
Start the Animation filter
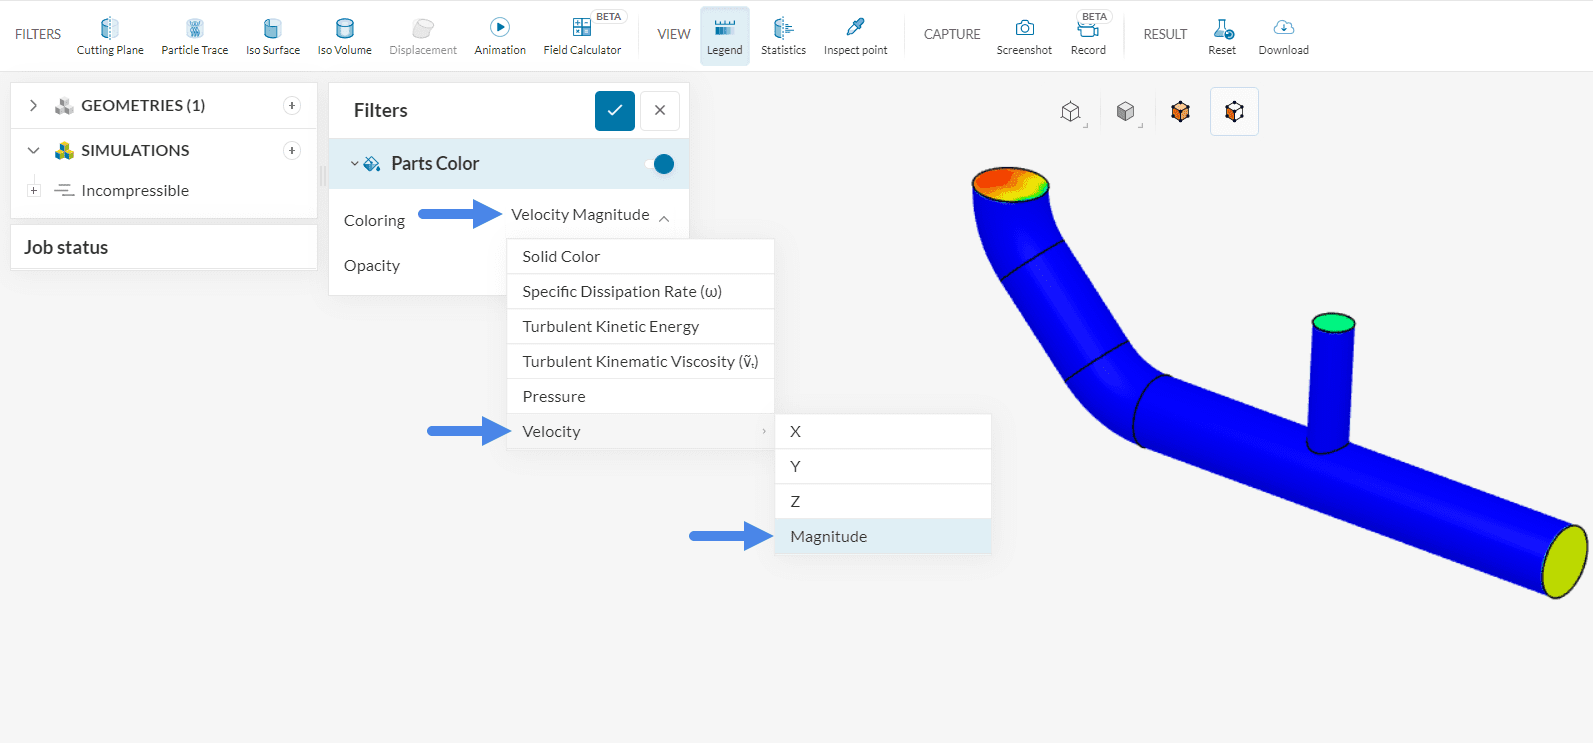tap(499, 36)
